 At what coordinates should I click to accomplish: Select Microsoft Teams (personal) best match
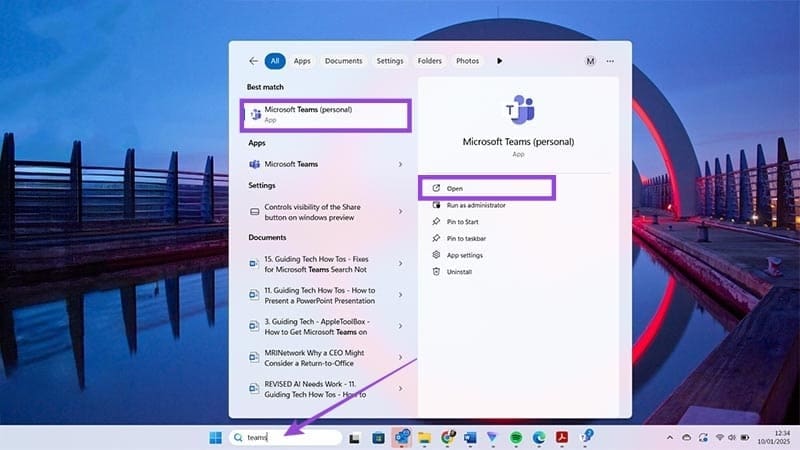(x=326, y=115)
